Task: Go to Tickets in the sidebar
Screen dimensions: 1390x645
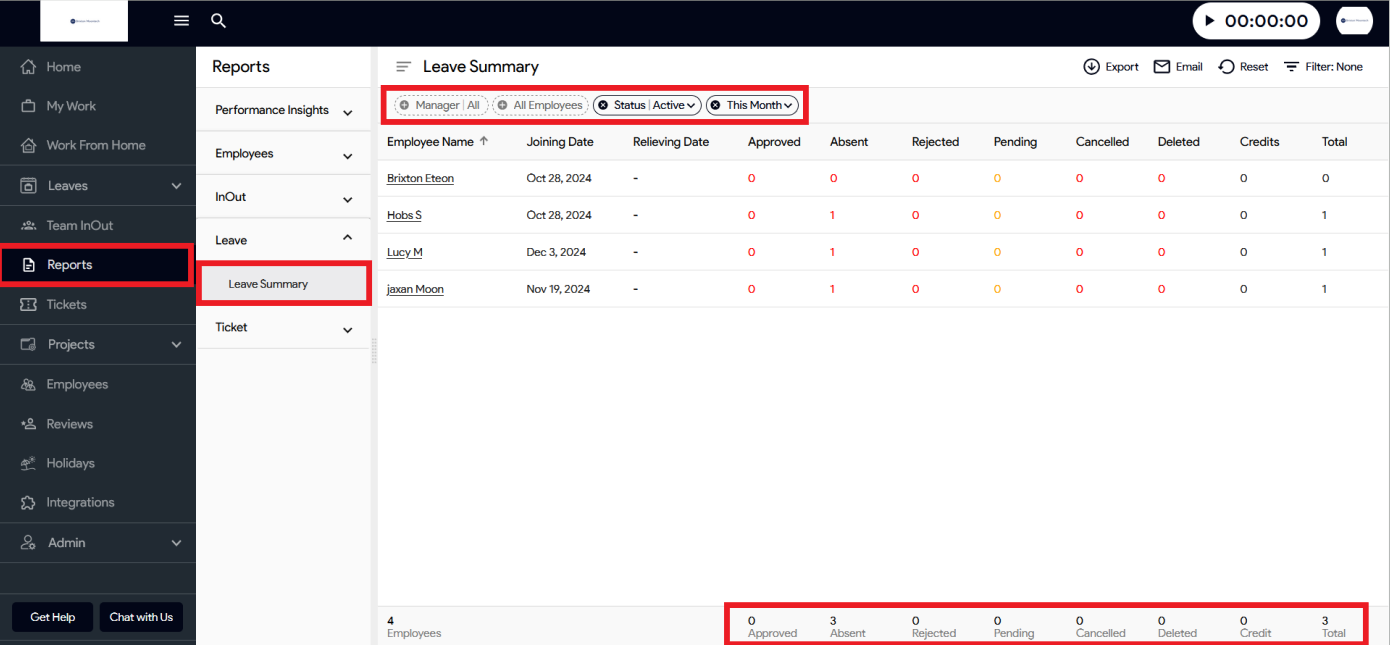Action: pos(66,305)
